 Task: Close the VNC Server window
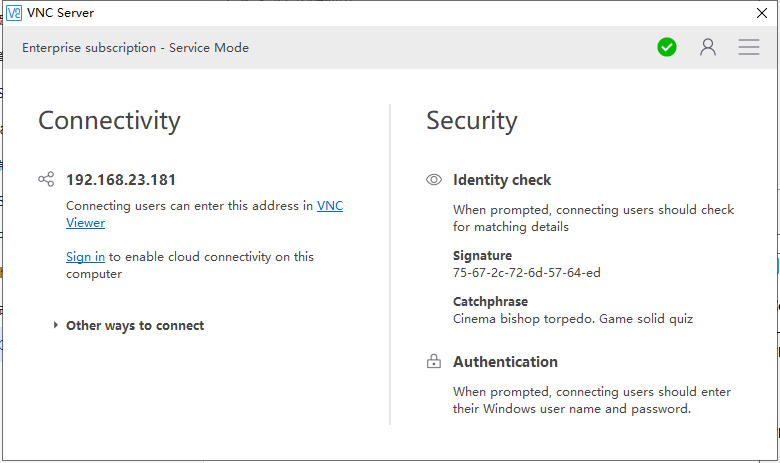tap(762, 13)
